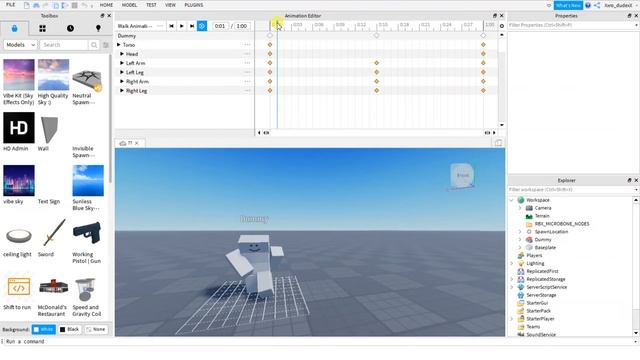The image size is (640, 360).
Task: Undock the Toolbox panel
Action: click(102, 16)
